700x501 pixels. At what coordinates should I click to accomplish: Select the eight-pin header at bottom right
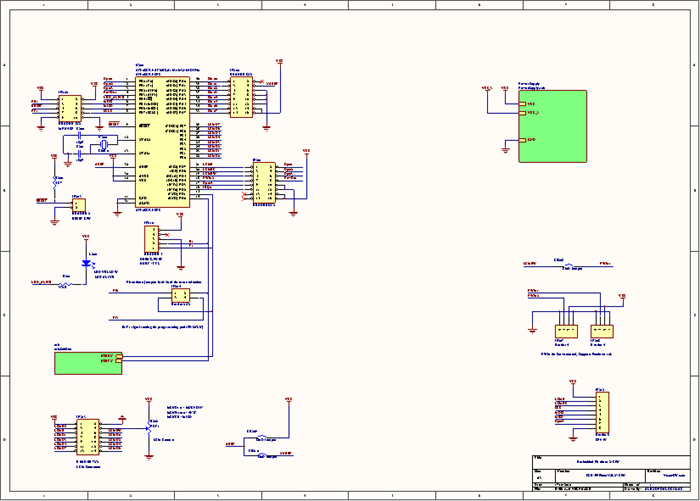(602, 412)
